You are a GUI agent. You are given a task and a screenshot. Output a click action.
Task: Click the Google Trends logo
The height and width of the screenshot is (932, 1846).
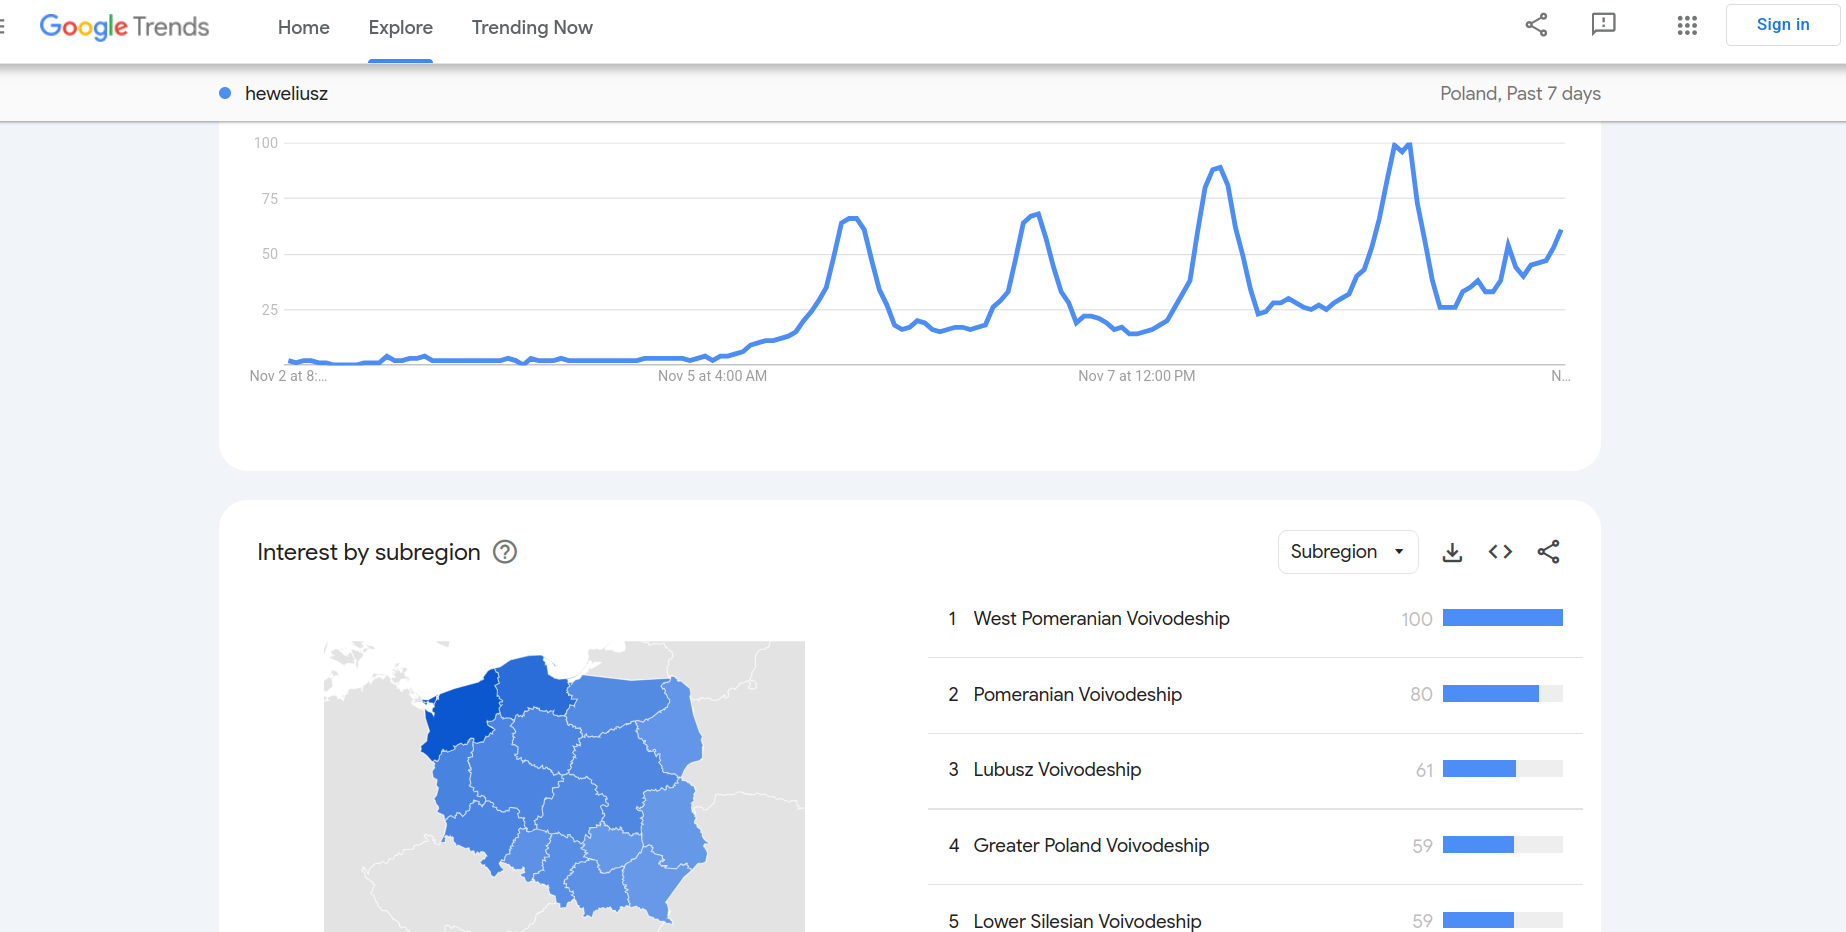coord(124,27)
